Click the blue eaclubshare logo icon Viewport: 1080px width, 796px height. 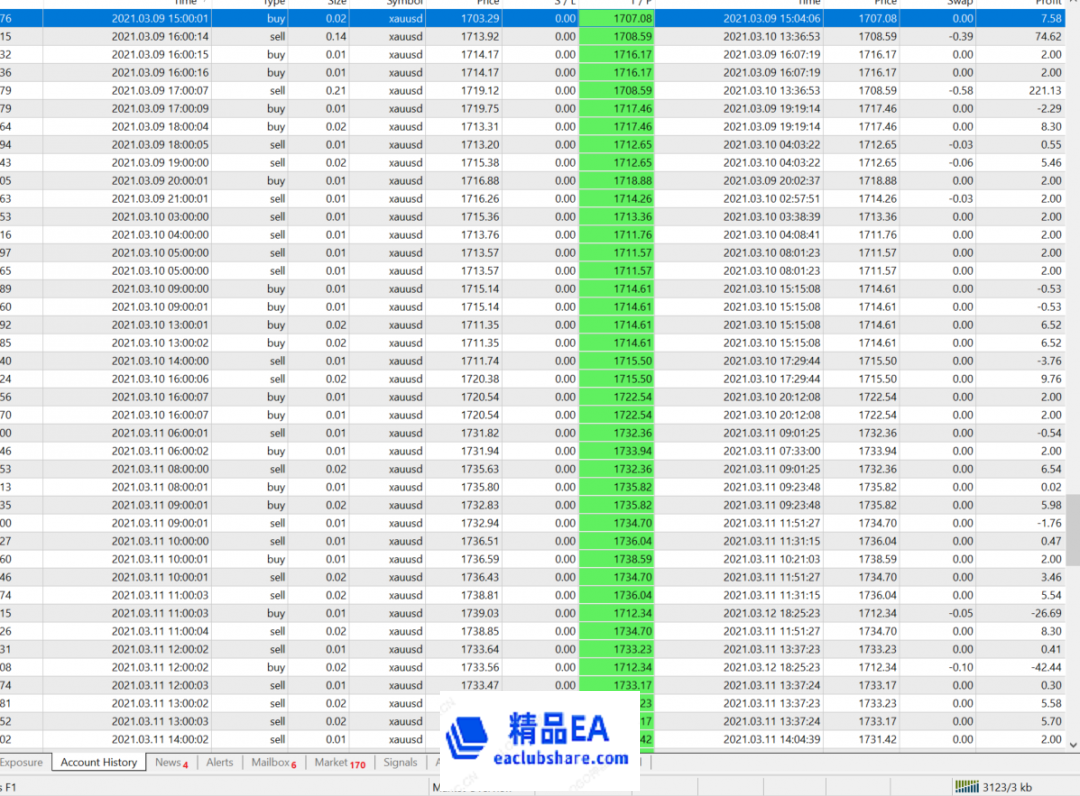467,739
